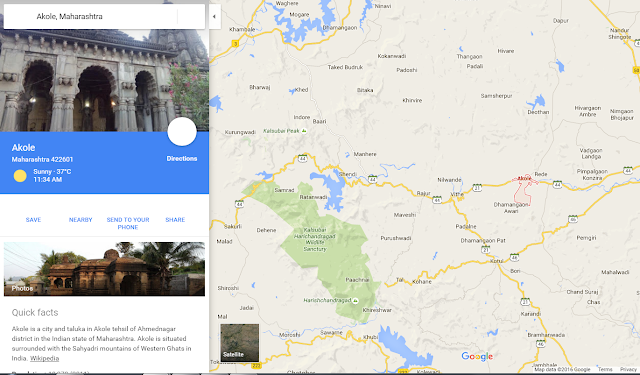Click the Shendi town label
This screenshot has width=640, height=375.
[x=348, y=174]
